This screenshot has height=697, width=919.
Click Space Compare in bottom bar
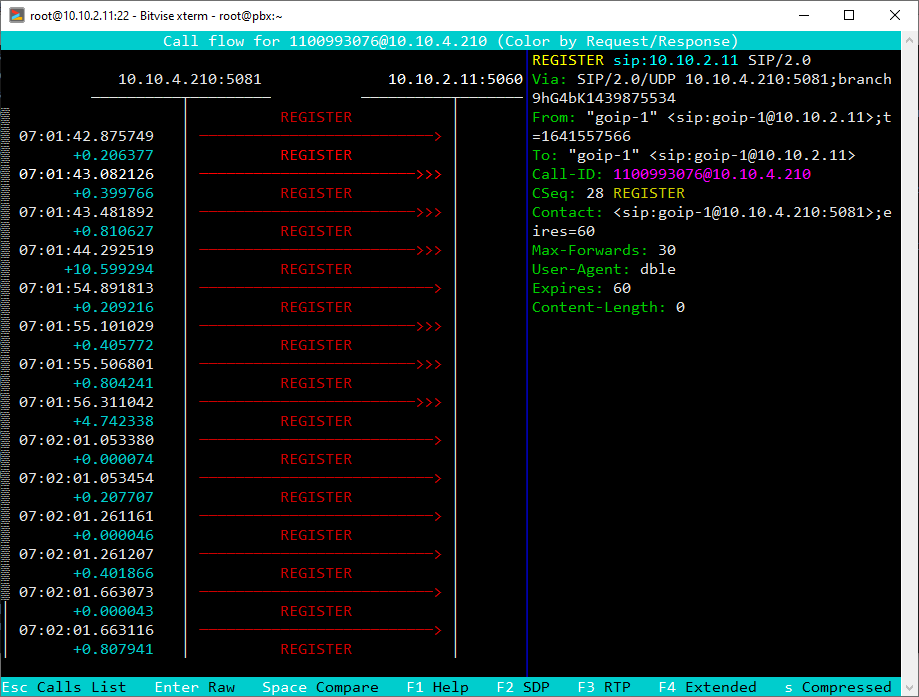[x=320, y=687]
